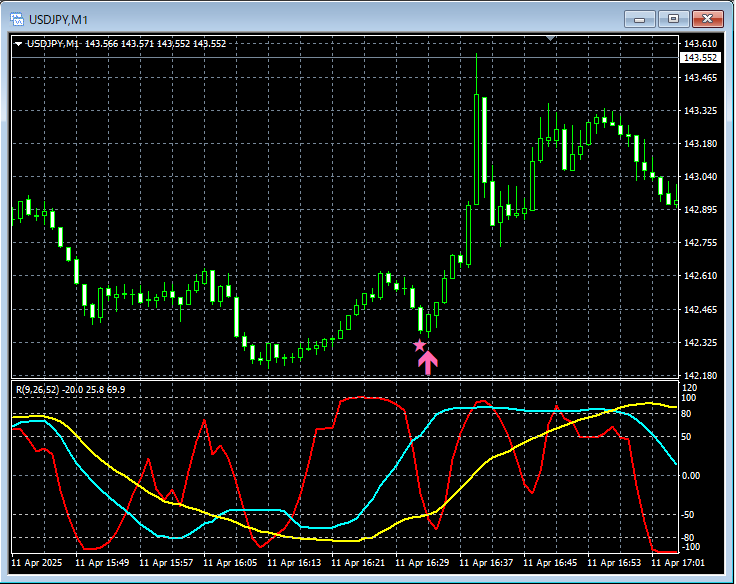The height and width of the screenshot is (584, 736).
Task: Click the 143.465 price scale label
Action: [700, 77]
